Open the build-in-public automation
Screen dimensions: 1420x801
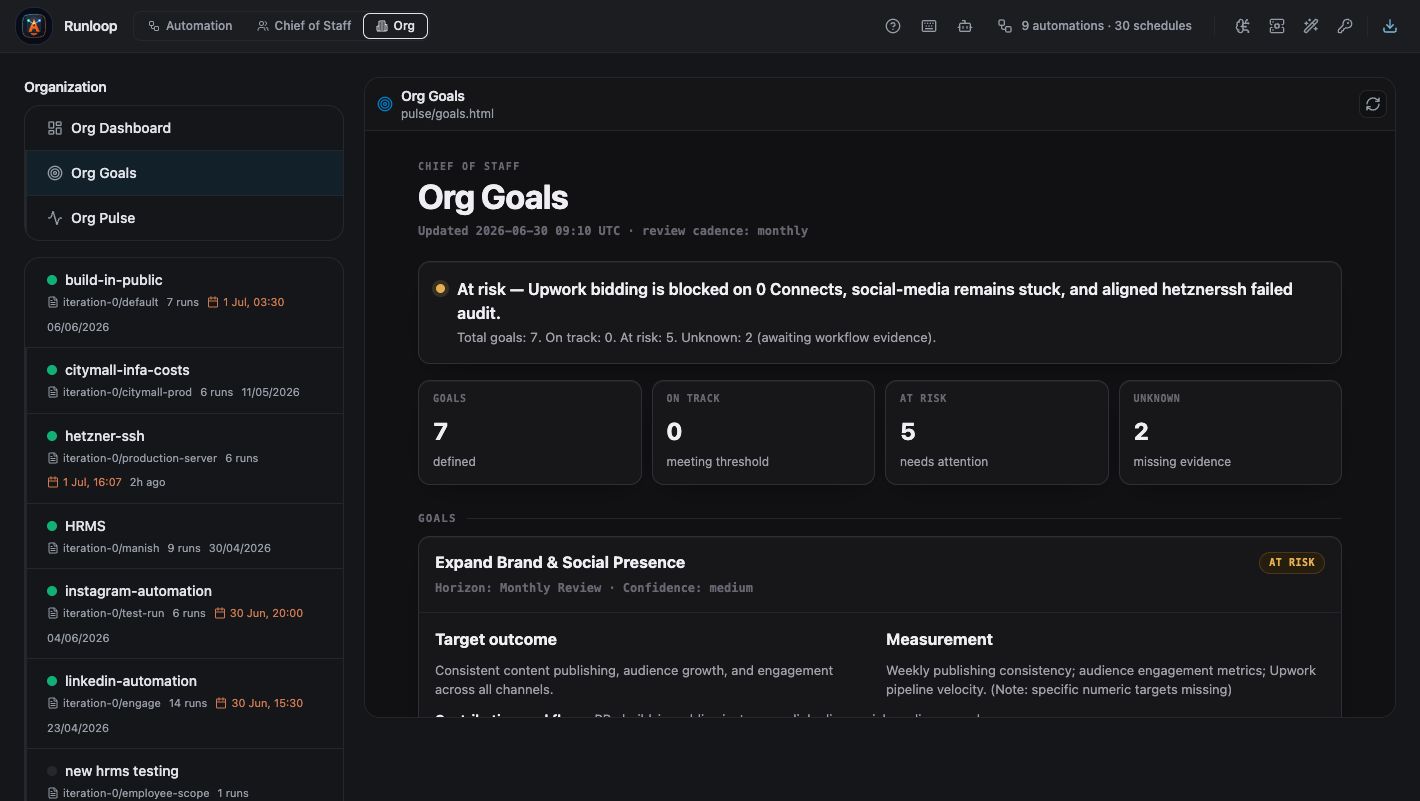[x=184, y=303]
